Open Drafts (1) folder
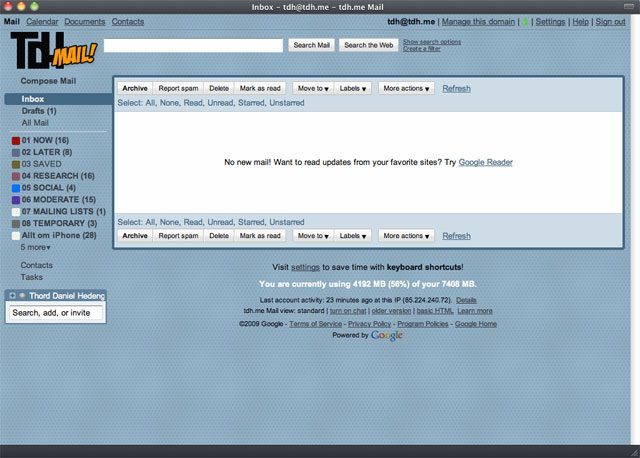The height and width of the screenshot is (458, 640). click(x=39, y=111)
